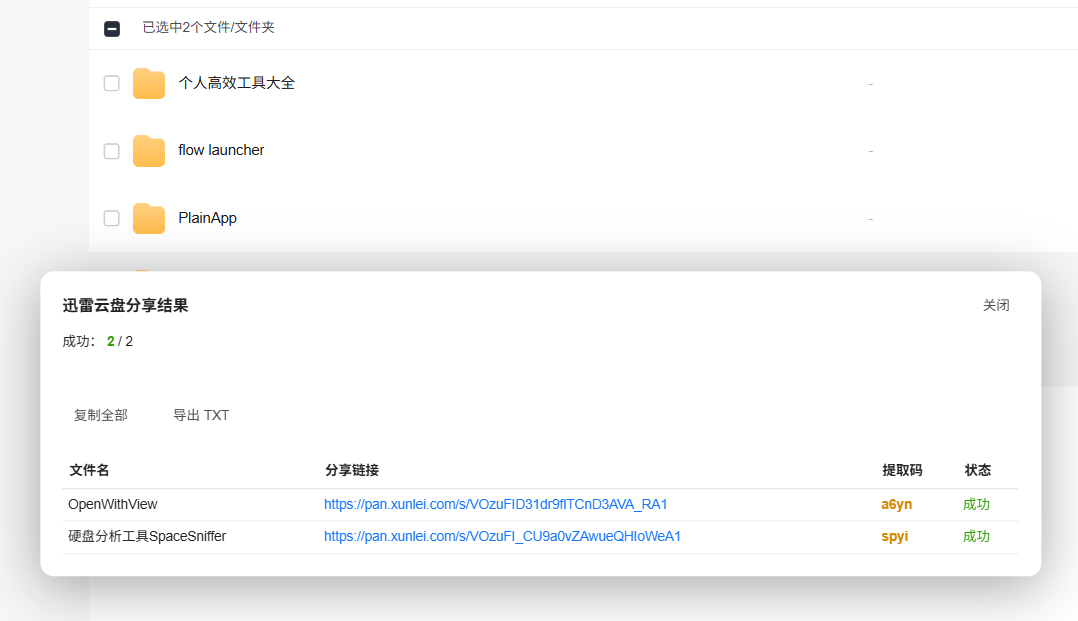Viewport: 1078px width, 621px height.
Task: Click the PlainApp folder icon
Action: click(x=148, y=218)
